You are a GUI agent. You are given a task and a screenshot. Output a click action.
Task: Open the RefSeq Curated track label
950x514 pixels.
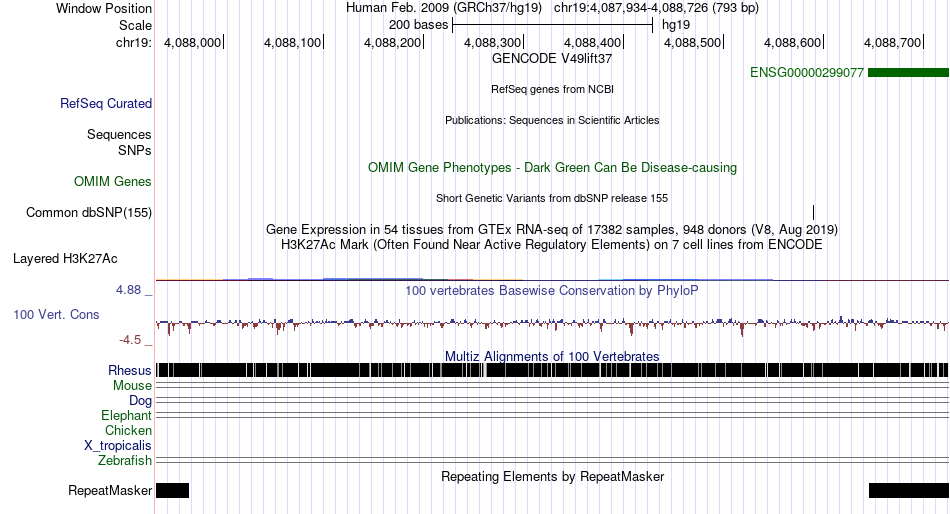pyautogui.click(x=106, y=104)
